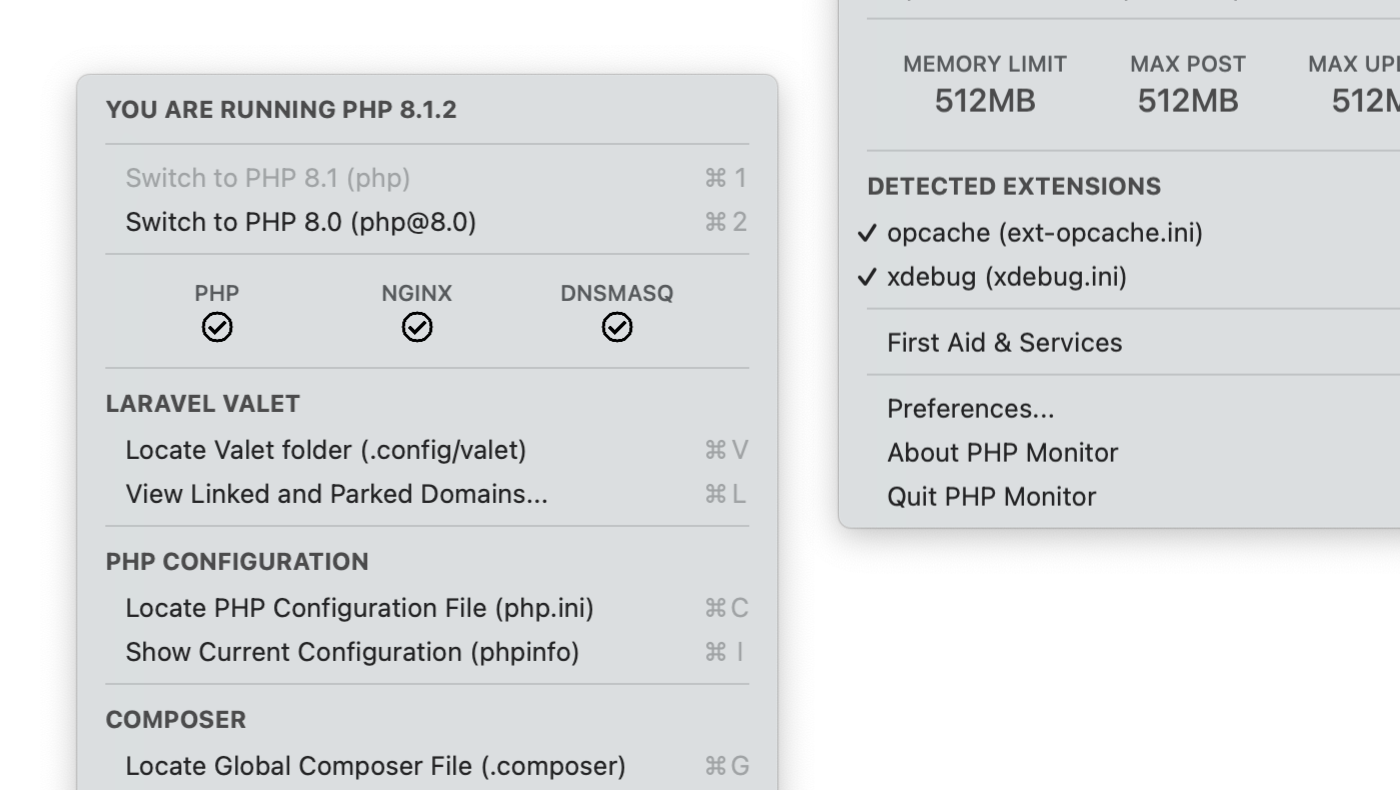This screenshot has height=790, width=1400.
Task: Toggle the xdebug extension checkmark
Action: coord(867,277)
